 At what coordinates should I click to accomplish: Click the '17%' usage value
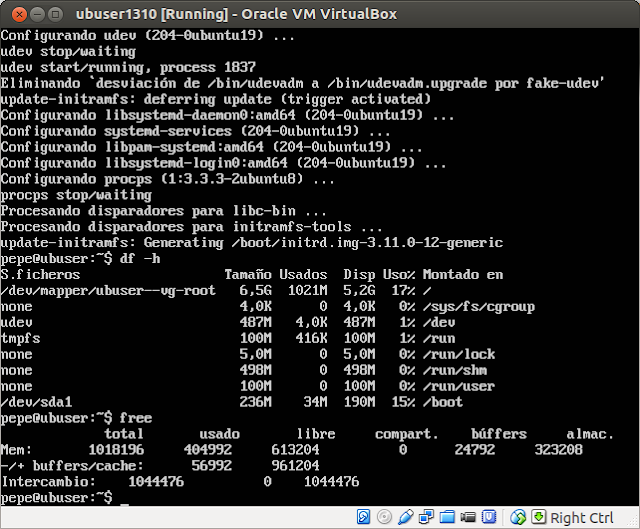point(403,291)
